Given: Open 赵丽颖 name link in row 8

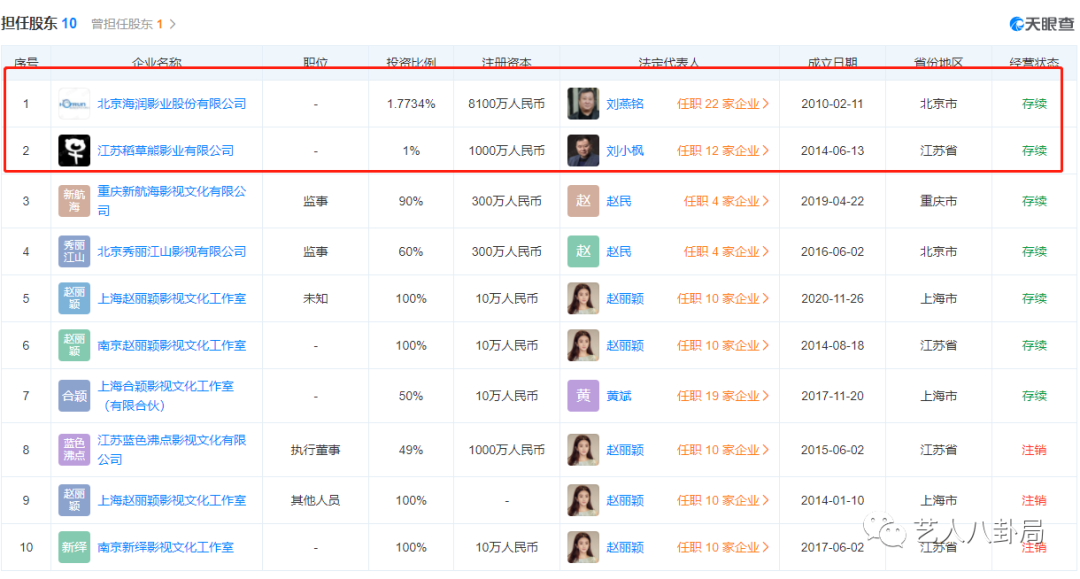Looking at the screenshot, I should (x=625, y=450).
